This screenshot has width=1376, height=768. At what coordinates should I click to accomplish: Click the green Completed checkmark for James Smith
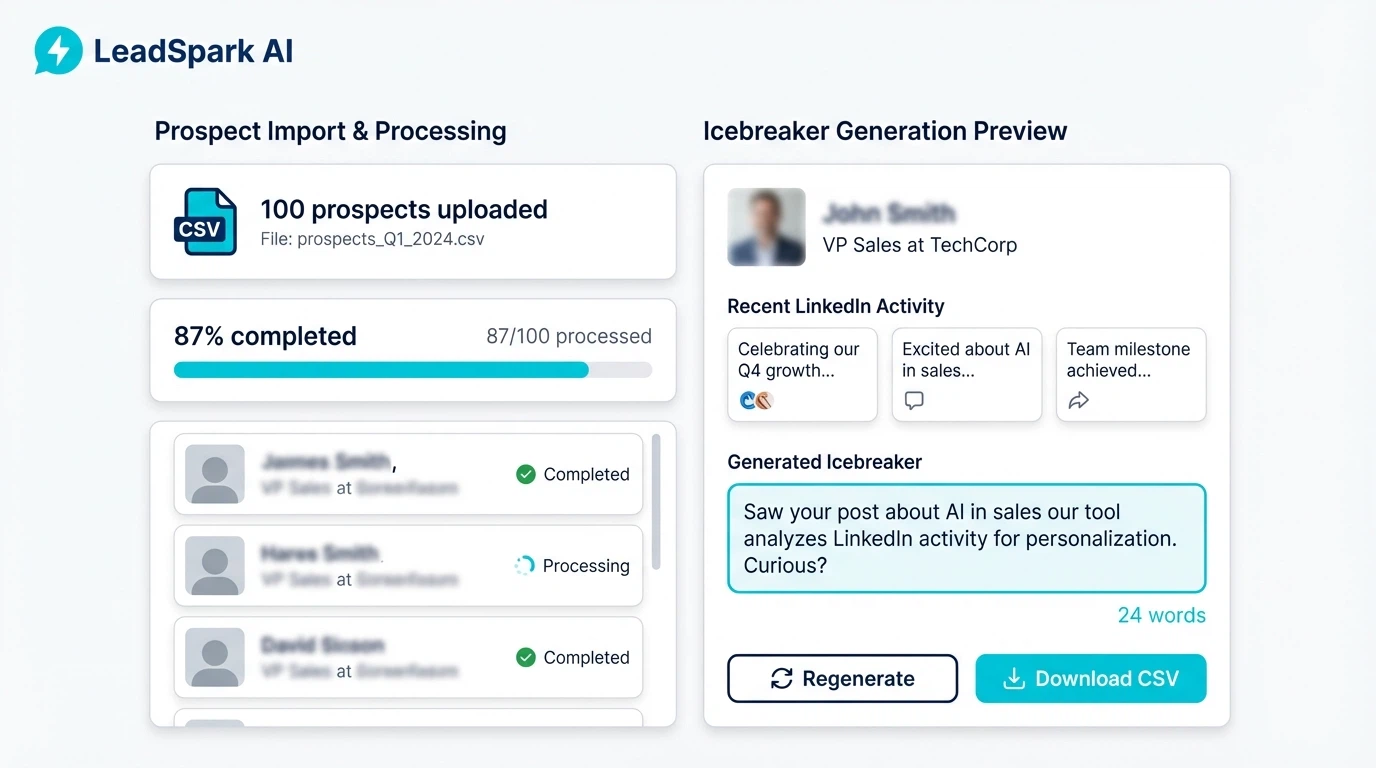point(524,474)
